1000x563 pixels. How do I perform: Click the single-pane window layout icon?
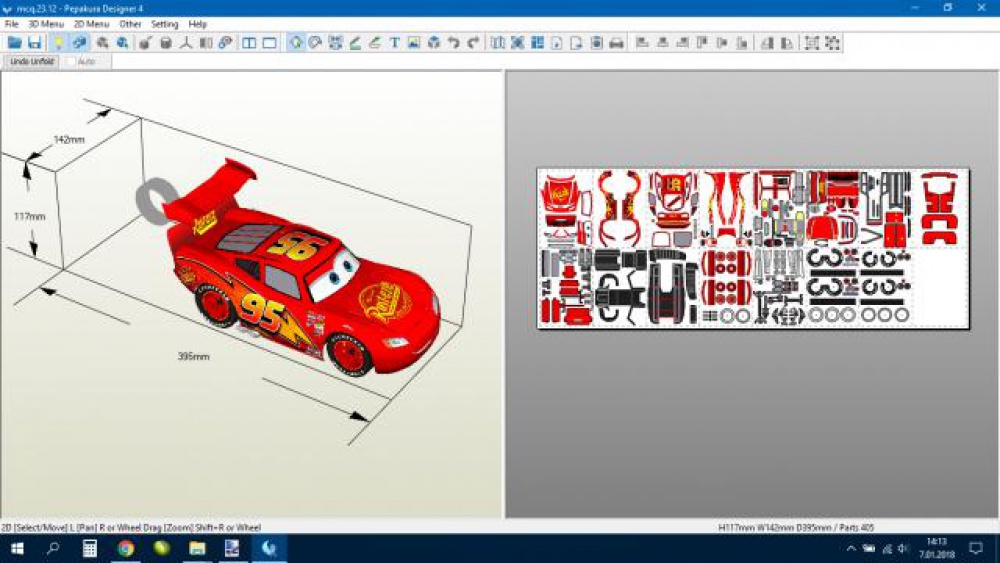point(269,43)
